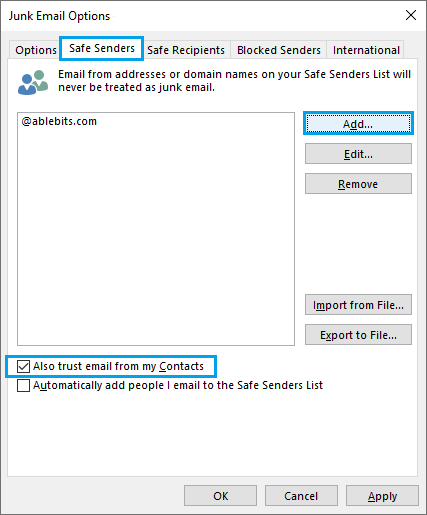The width and height of the screenshot is (427, 515).
Task: Click the contacts people icon
Action: tap(33, 82)
